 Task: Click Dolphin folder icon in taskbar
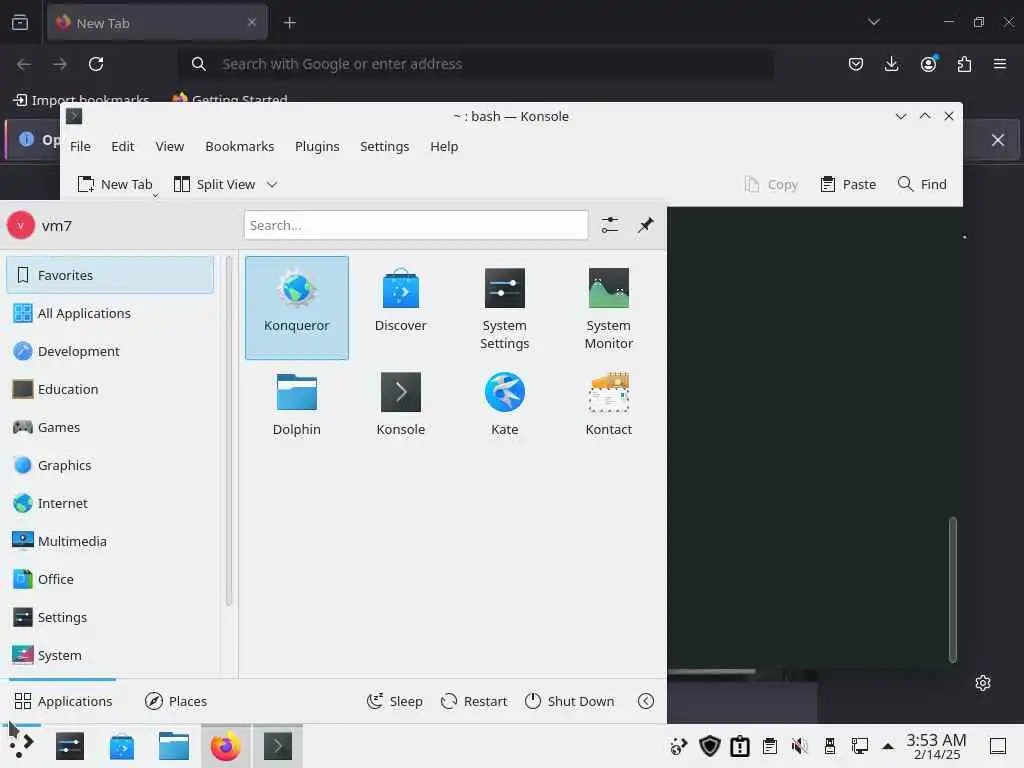174,746
